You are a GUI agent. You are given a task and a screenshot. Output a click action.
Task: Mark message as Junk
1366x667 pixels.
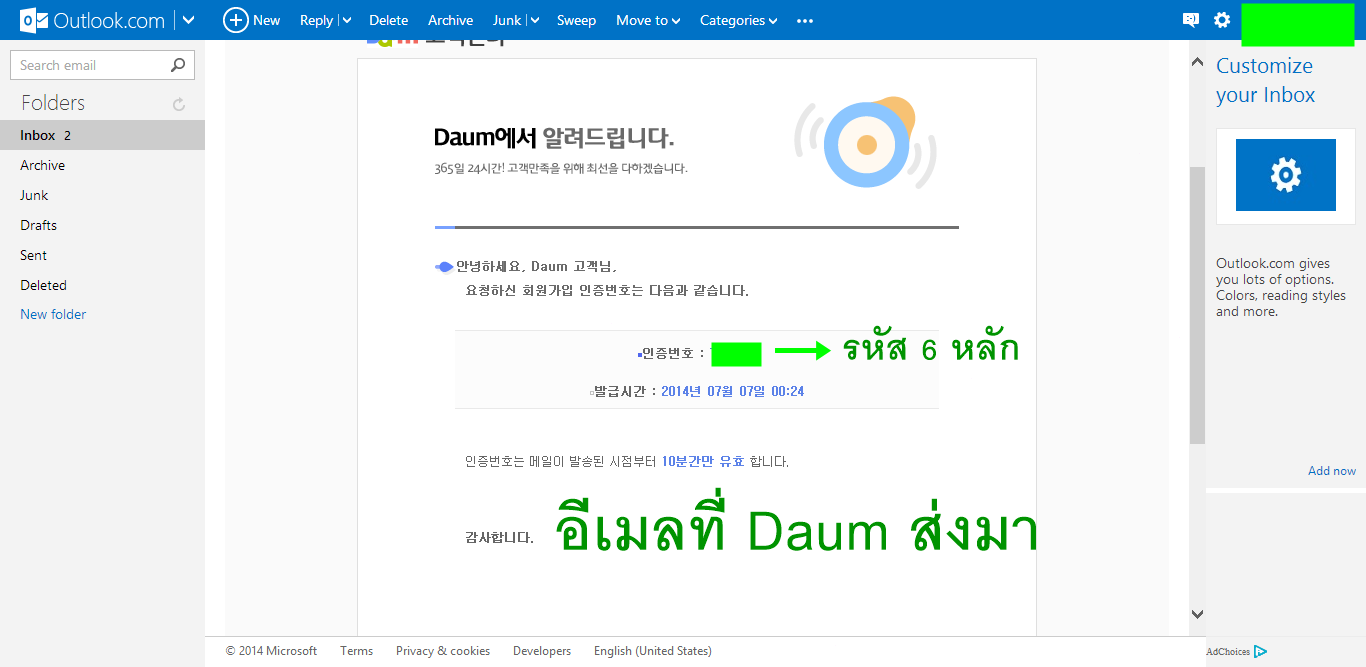click(507, 20)
